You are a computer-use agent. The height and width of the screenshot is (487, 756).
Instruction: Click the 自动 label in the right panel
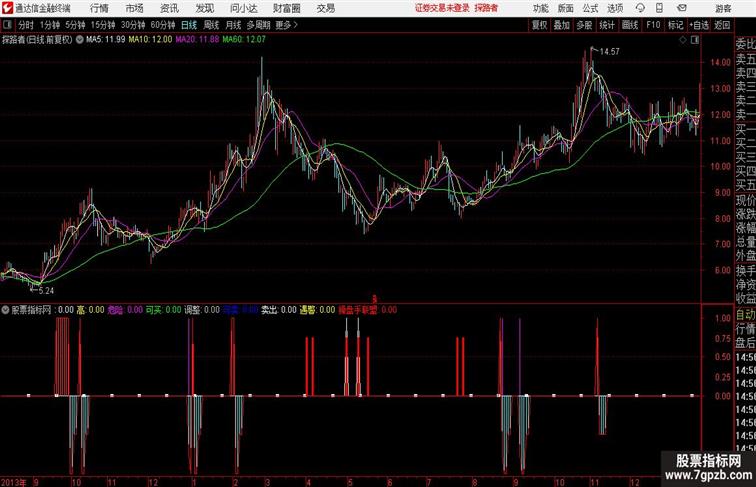point(745,315)
